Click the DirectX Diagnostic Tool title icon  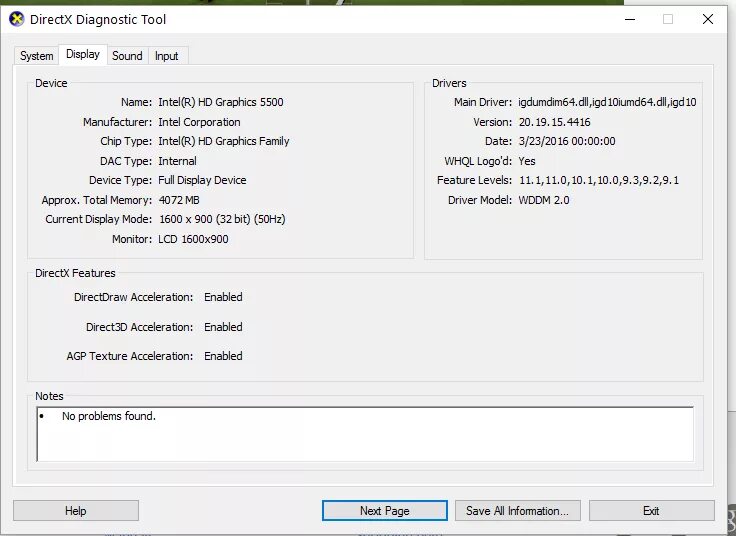click(x=16, y=19)
